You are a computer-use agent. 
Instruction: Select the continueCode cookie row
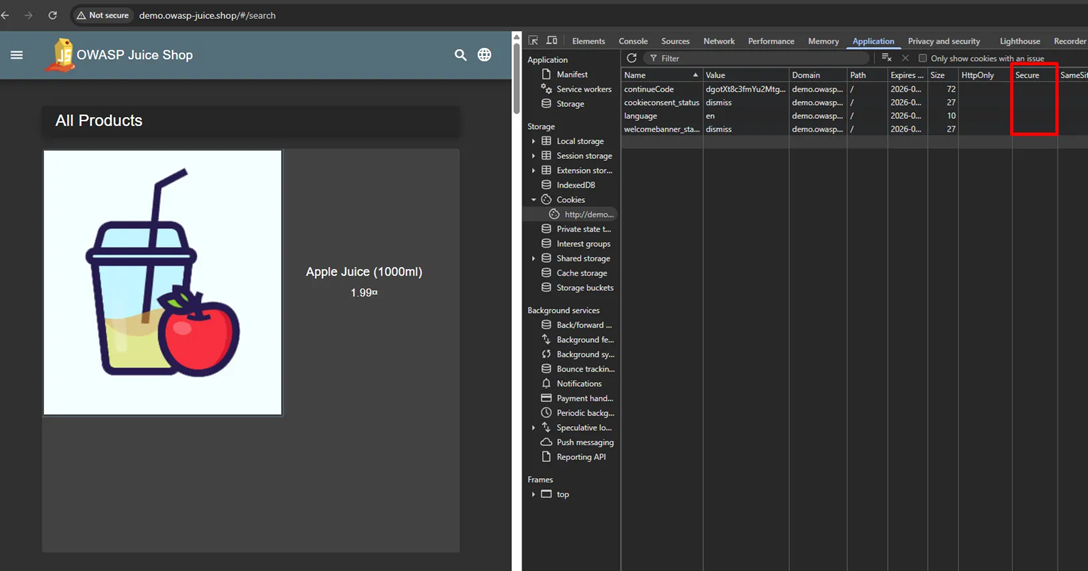(x=854, y=89)
